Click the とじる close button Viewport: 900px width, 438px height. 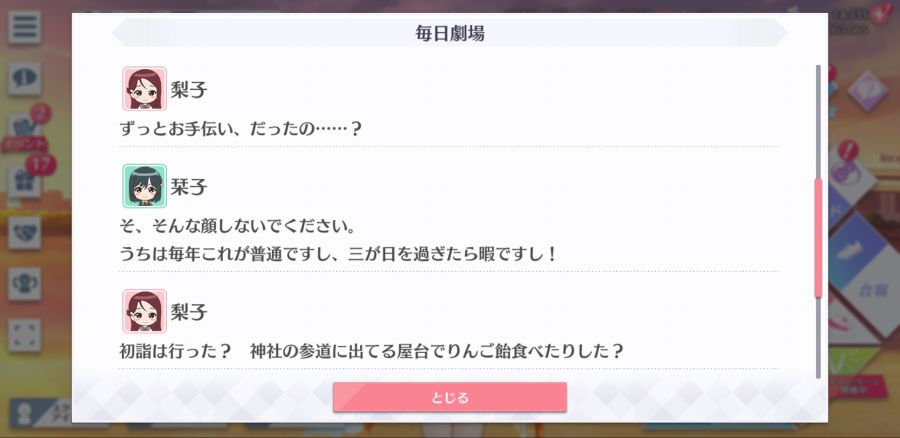450,397
